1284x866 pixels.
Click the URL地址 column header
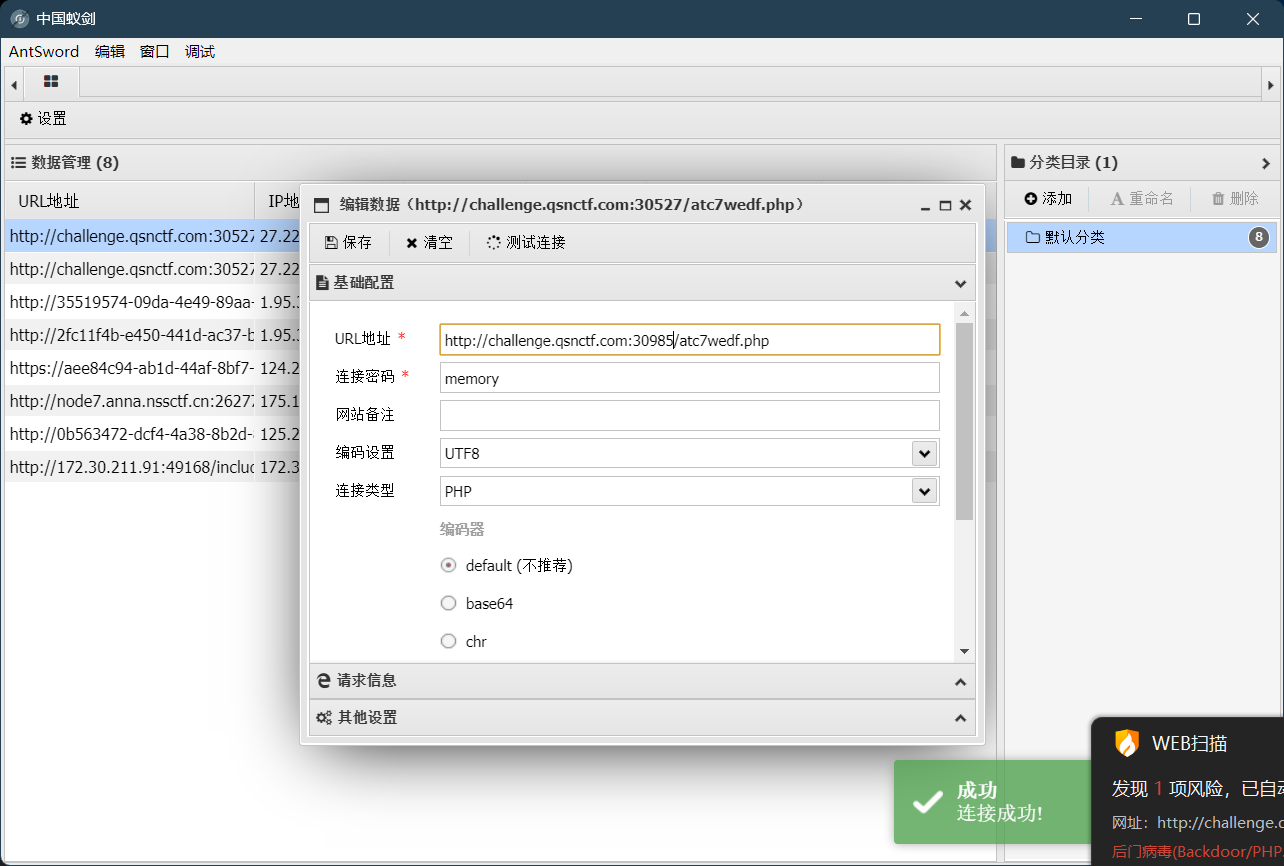tap(130, 201)
